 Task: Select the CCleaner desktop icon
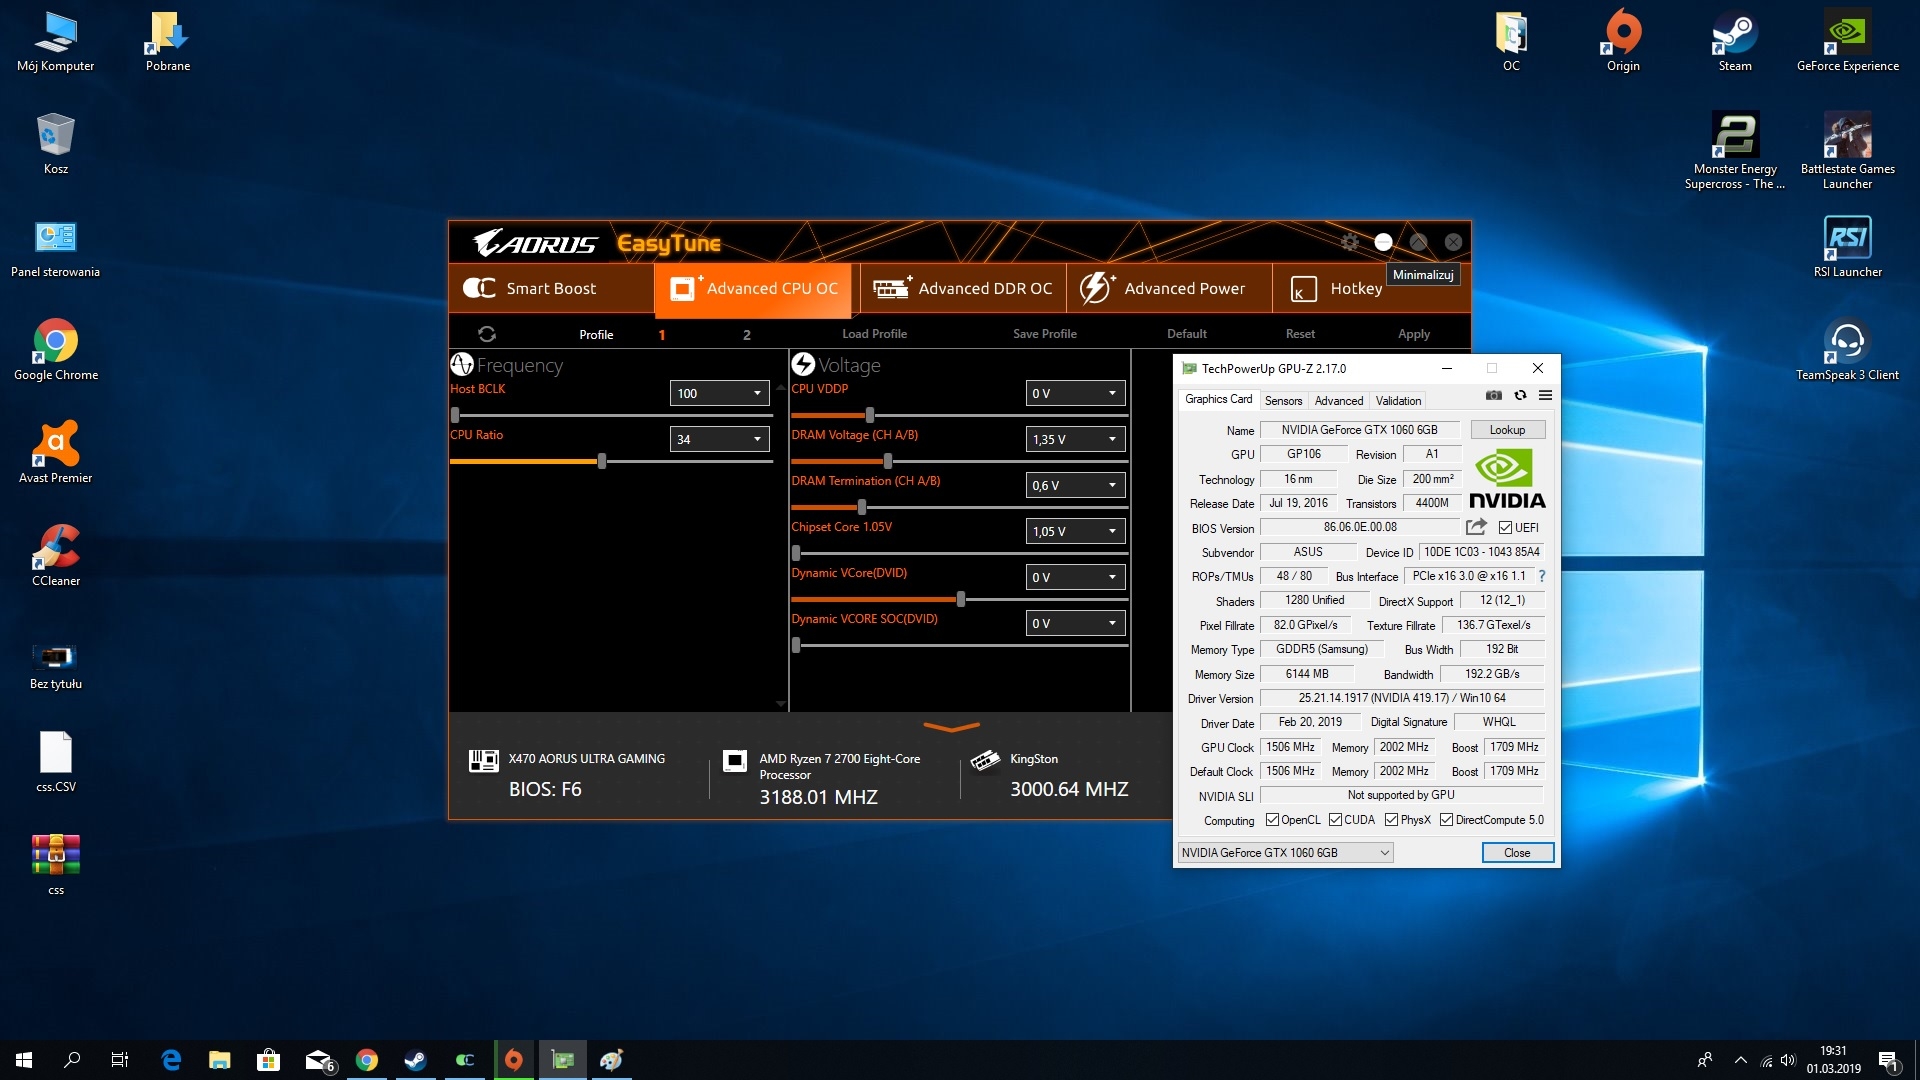coord(56,556)
